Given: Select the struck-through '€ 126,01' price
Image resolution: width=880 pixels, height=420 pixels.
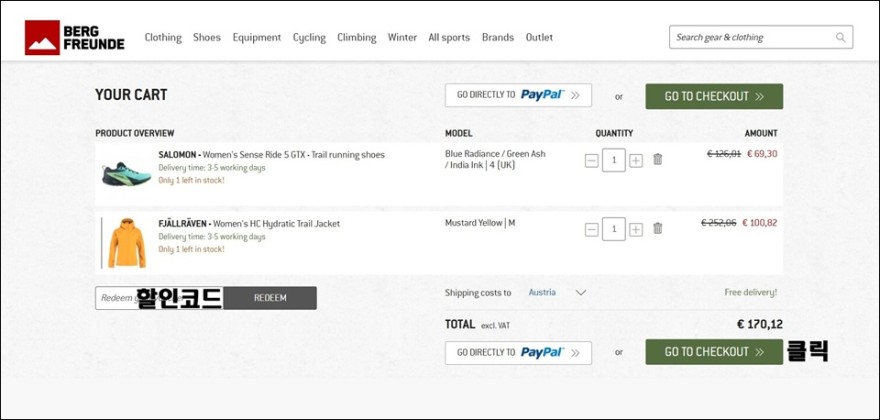Looking at the screenshot, I should pyautogui.click(x=724, y=154).
